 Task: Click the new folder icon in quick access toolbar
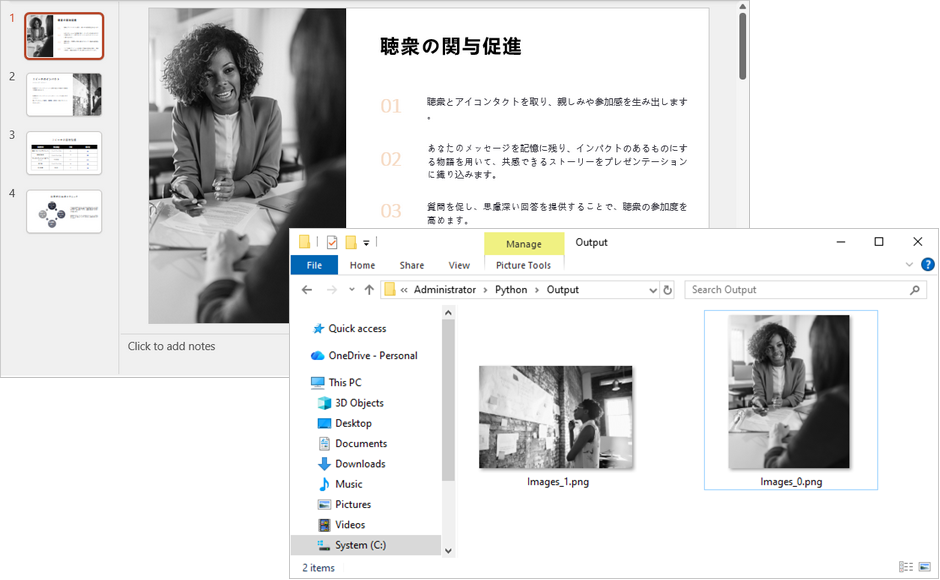pos(351,242)
